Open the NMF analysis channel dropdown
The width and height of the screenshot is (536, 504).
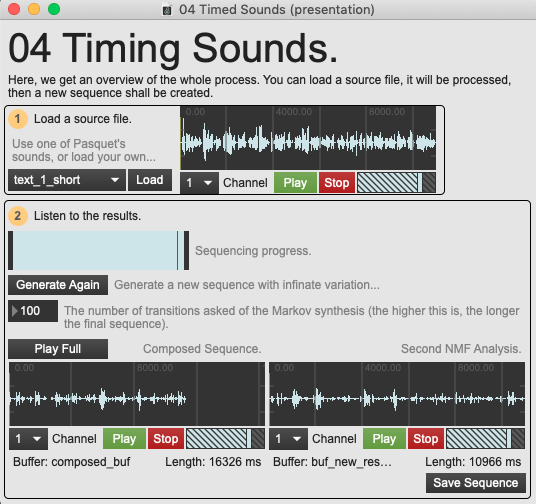tap(289, 438)
